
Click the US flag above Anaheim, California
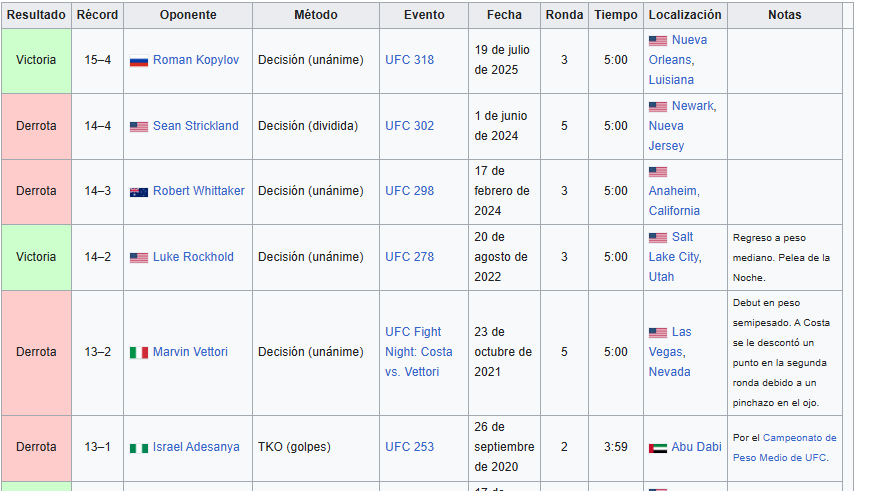click(658, 172)
